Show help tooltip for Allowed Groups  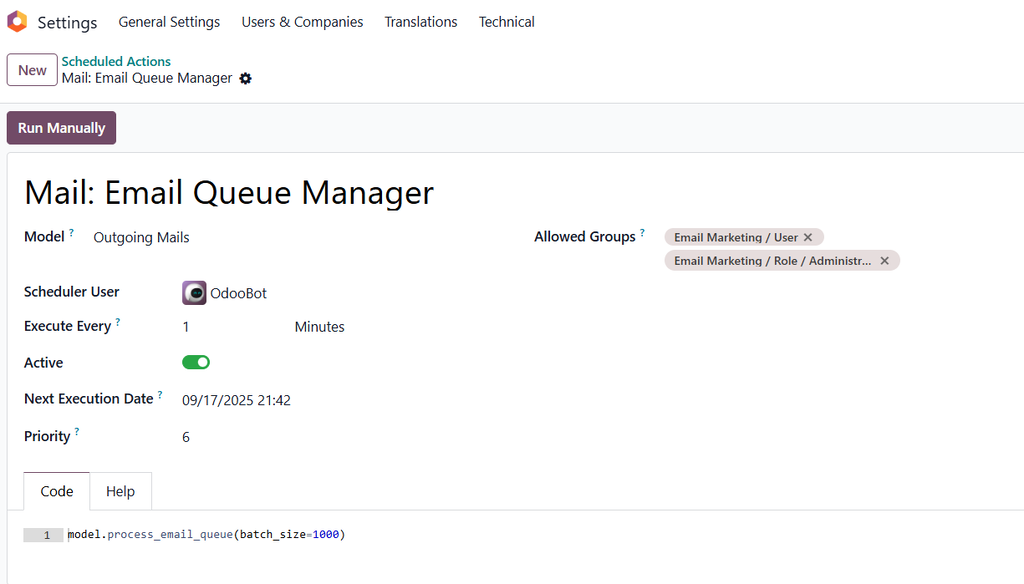pyautogui.click(x=642, y=234)
